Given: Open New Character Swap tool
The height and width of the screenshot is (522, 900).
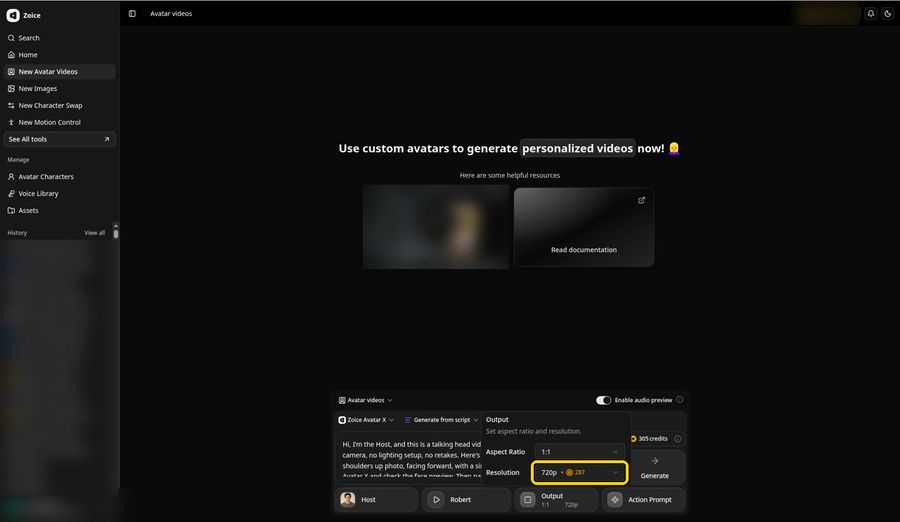Looking at the screenshot, I should pyautogui.click(x=60, y=105).
